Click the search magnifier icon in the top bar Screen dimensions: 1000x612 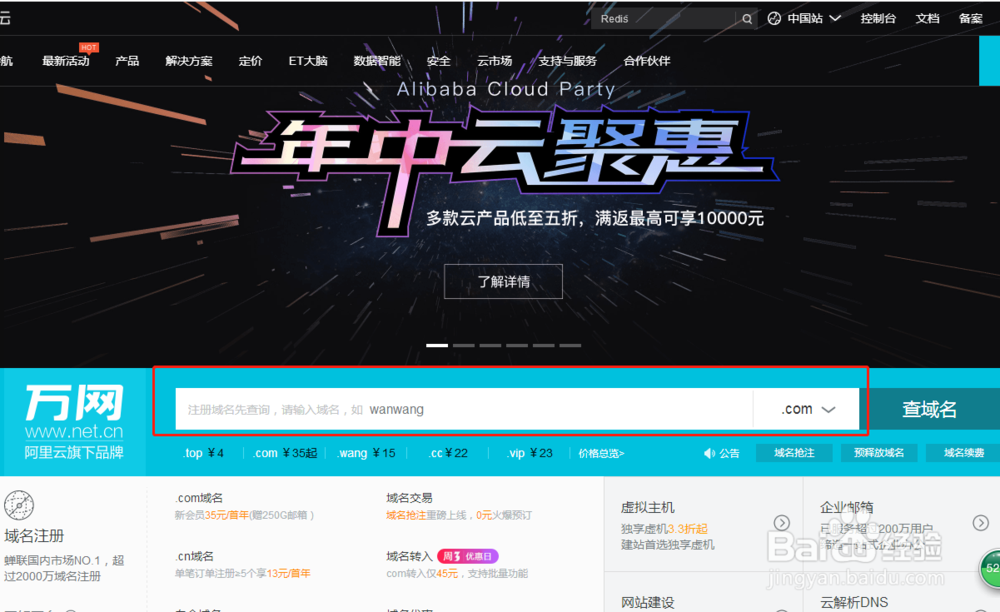[x=747, y=18]
